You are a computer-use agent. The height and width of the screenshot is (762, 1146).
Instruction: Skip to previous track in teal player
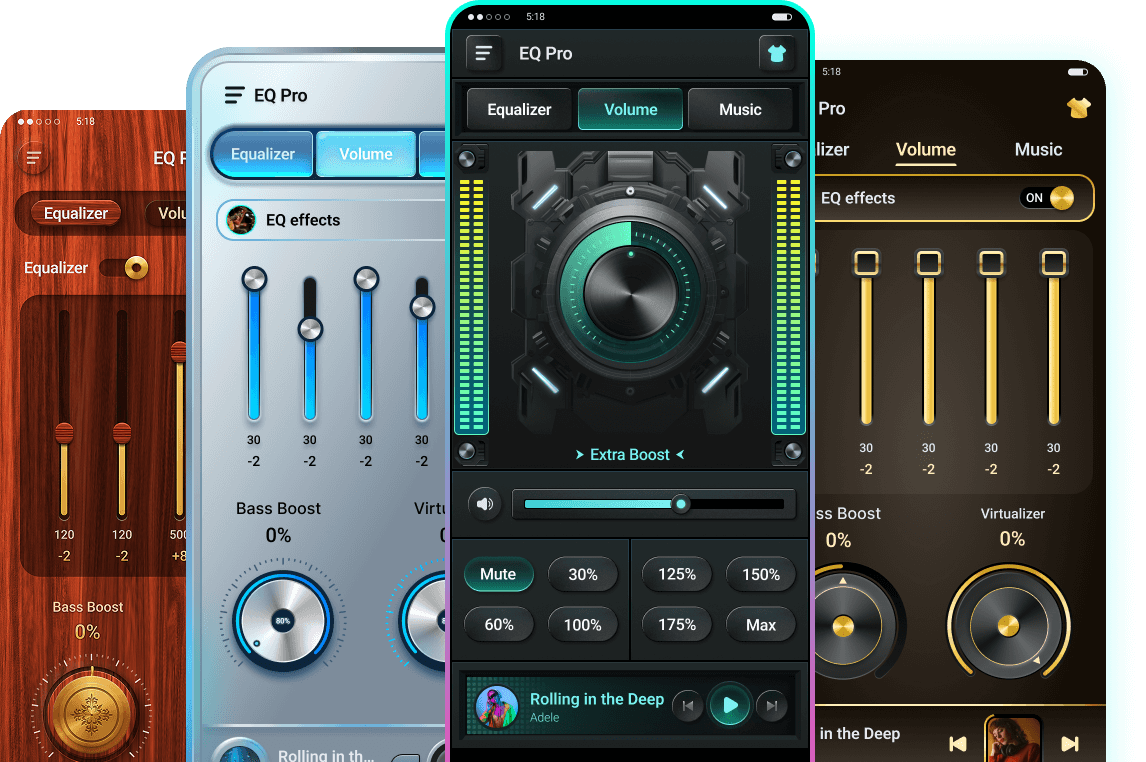click(x=686, y=706)
